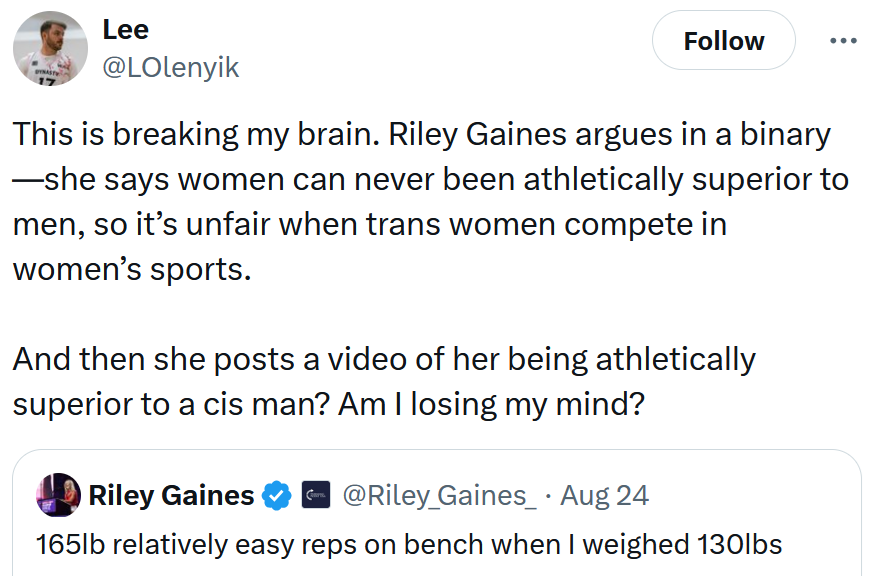Viewport: 873px width, 576px height.
Task: Click Riley Gaines' bold display name
Action: click(x=172, y=495)
